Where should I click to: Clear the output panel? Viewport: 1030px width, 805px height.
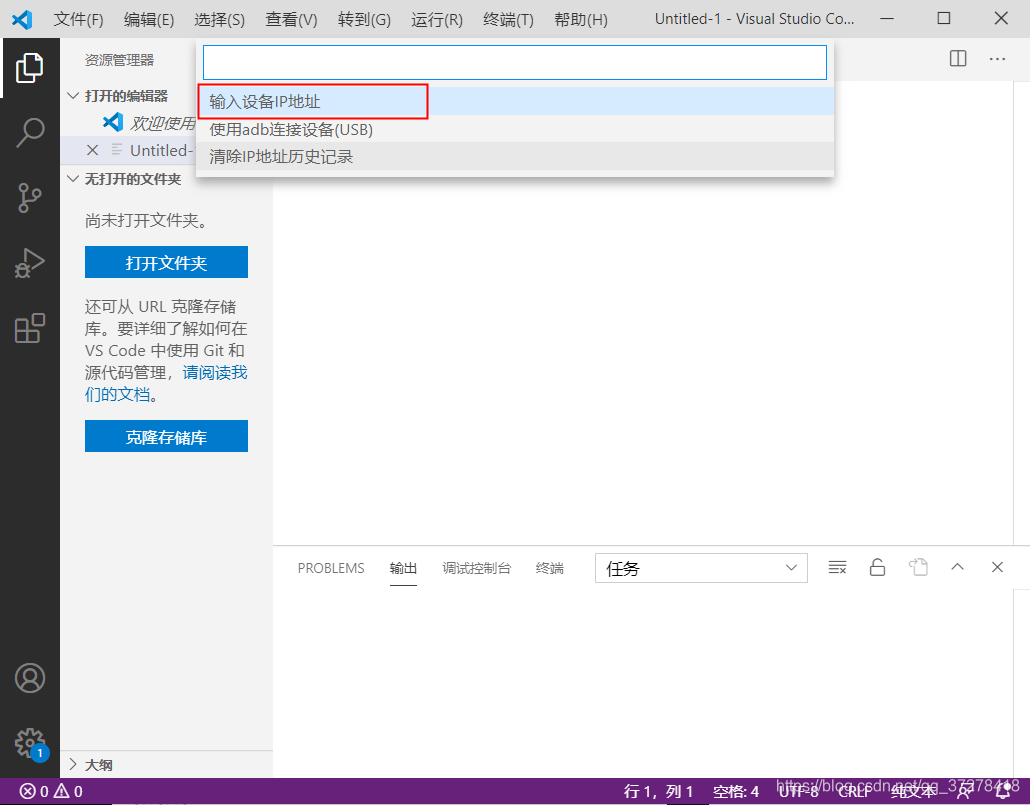[x=837, y=567]
